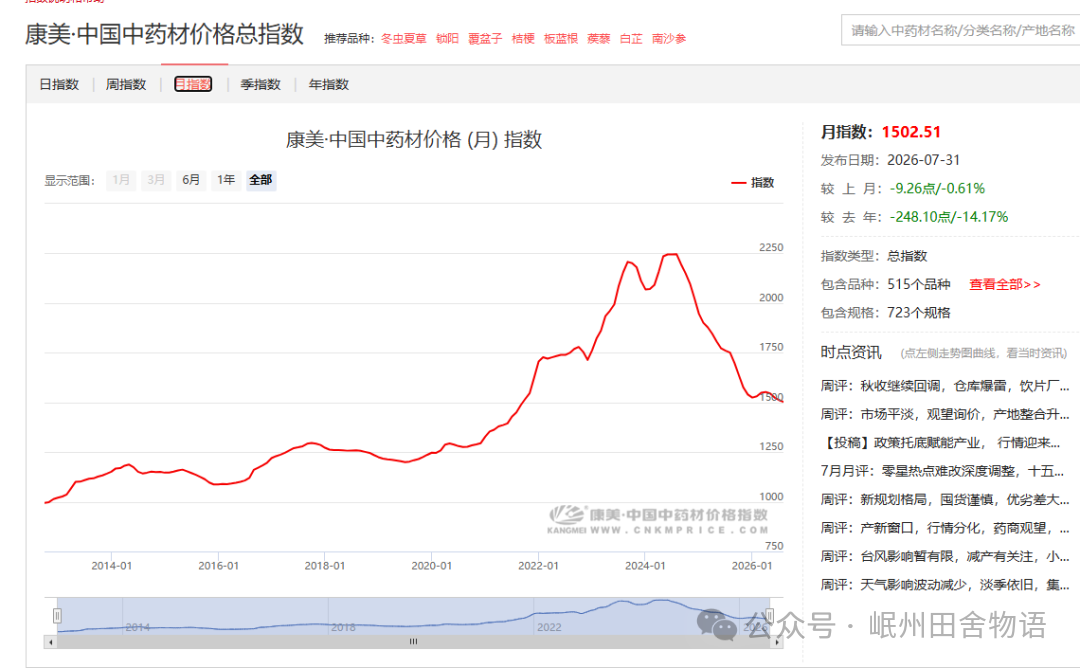The width and height of the screenshot is (1080, 668).
Task: Focus the herb name search field
Action: pos(961,30)
